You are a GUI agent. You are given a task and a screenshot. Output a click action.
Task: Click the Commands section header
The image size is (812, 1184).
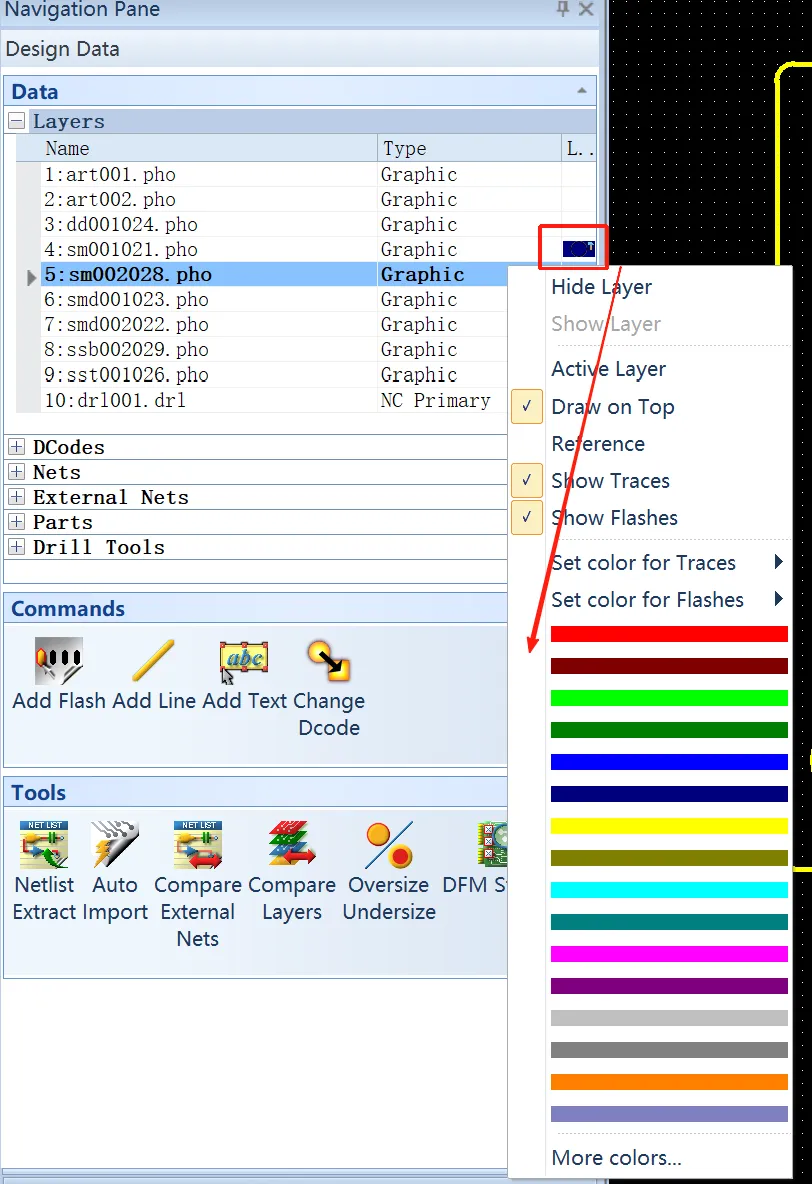(x=255, y=609)
